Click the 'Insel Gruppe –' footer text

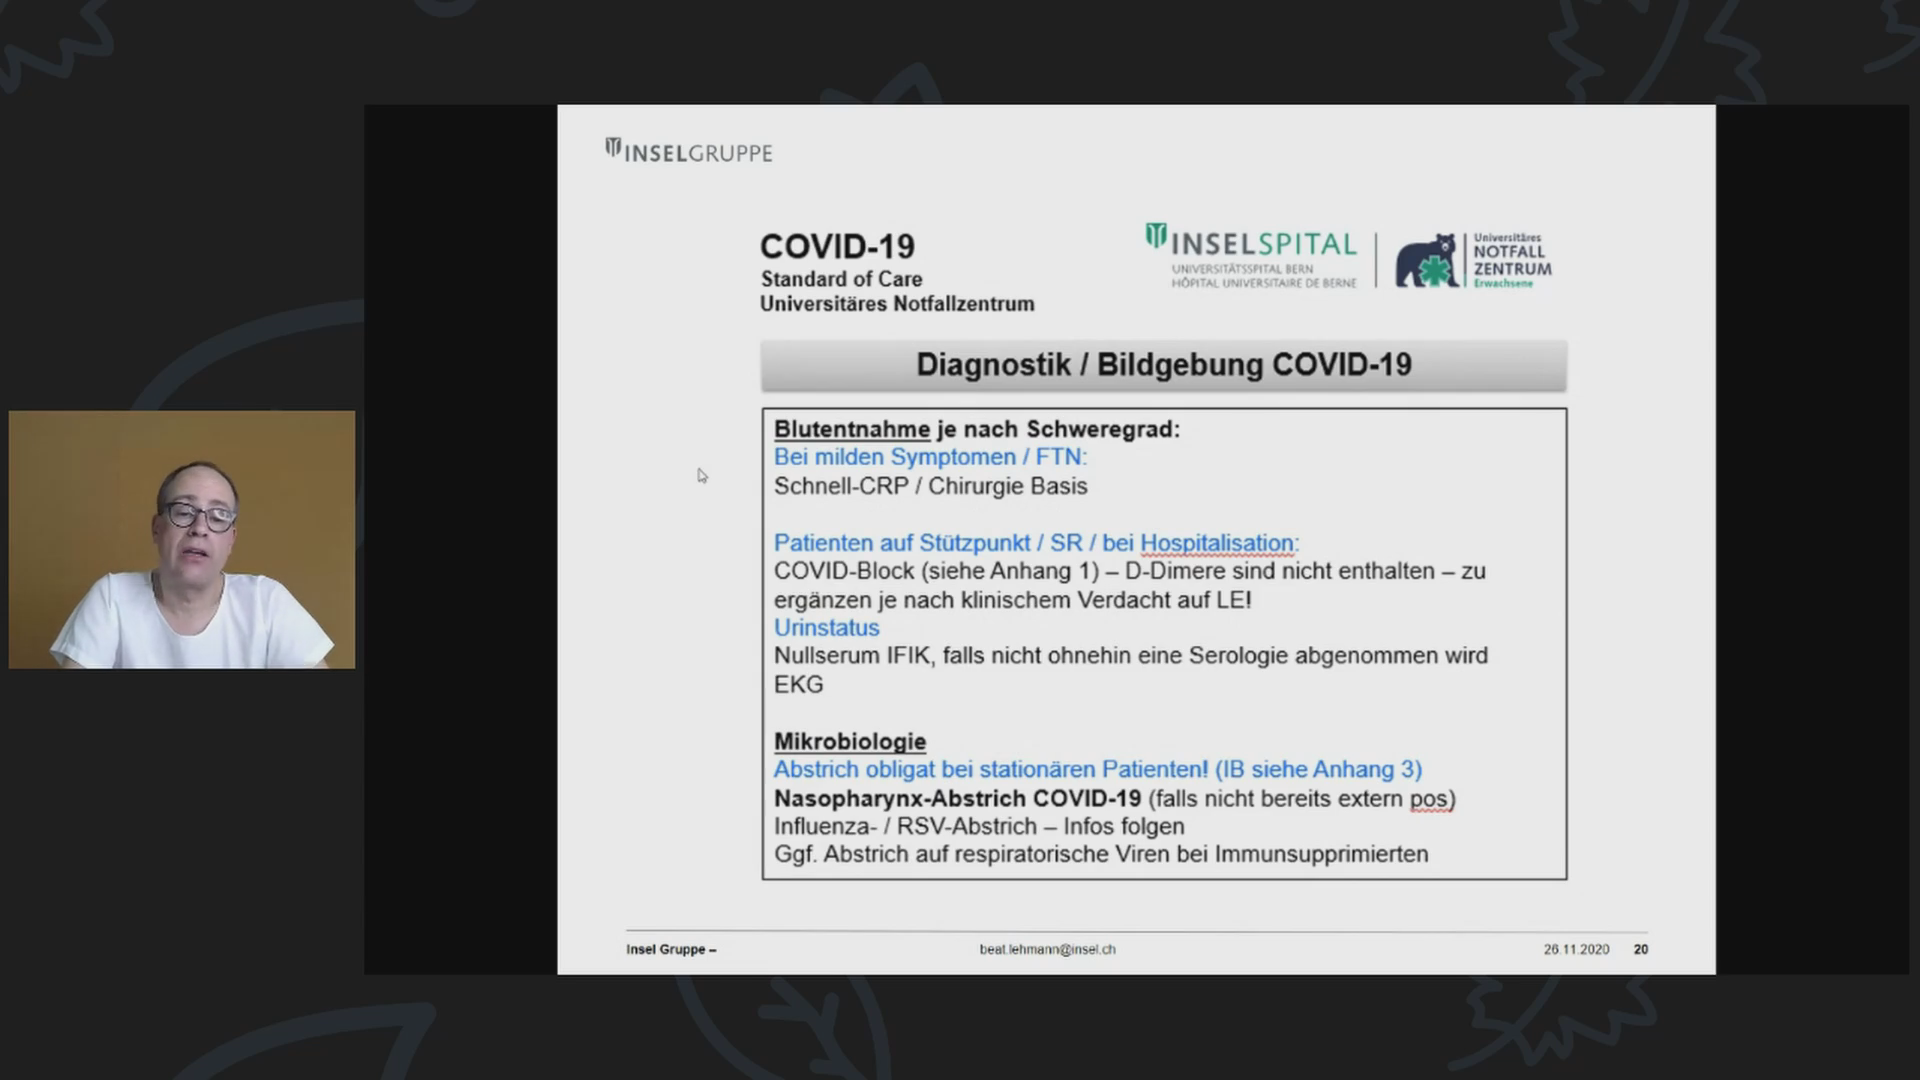click(671, 949)
